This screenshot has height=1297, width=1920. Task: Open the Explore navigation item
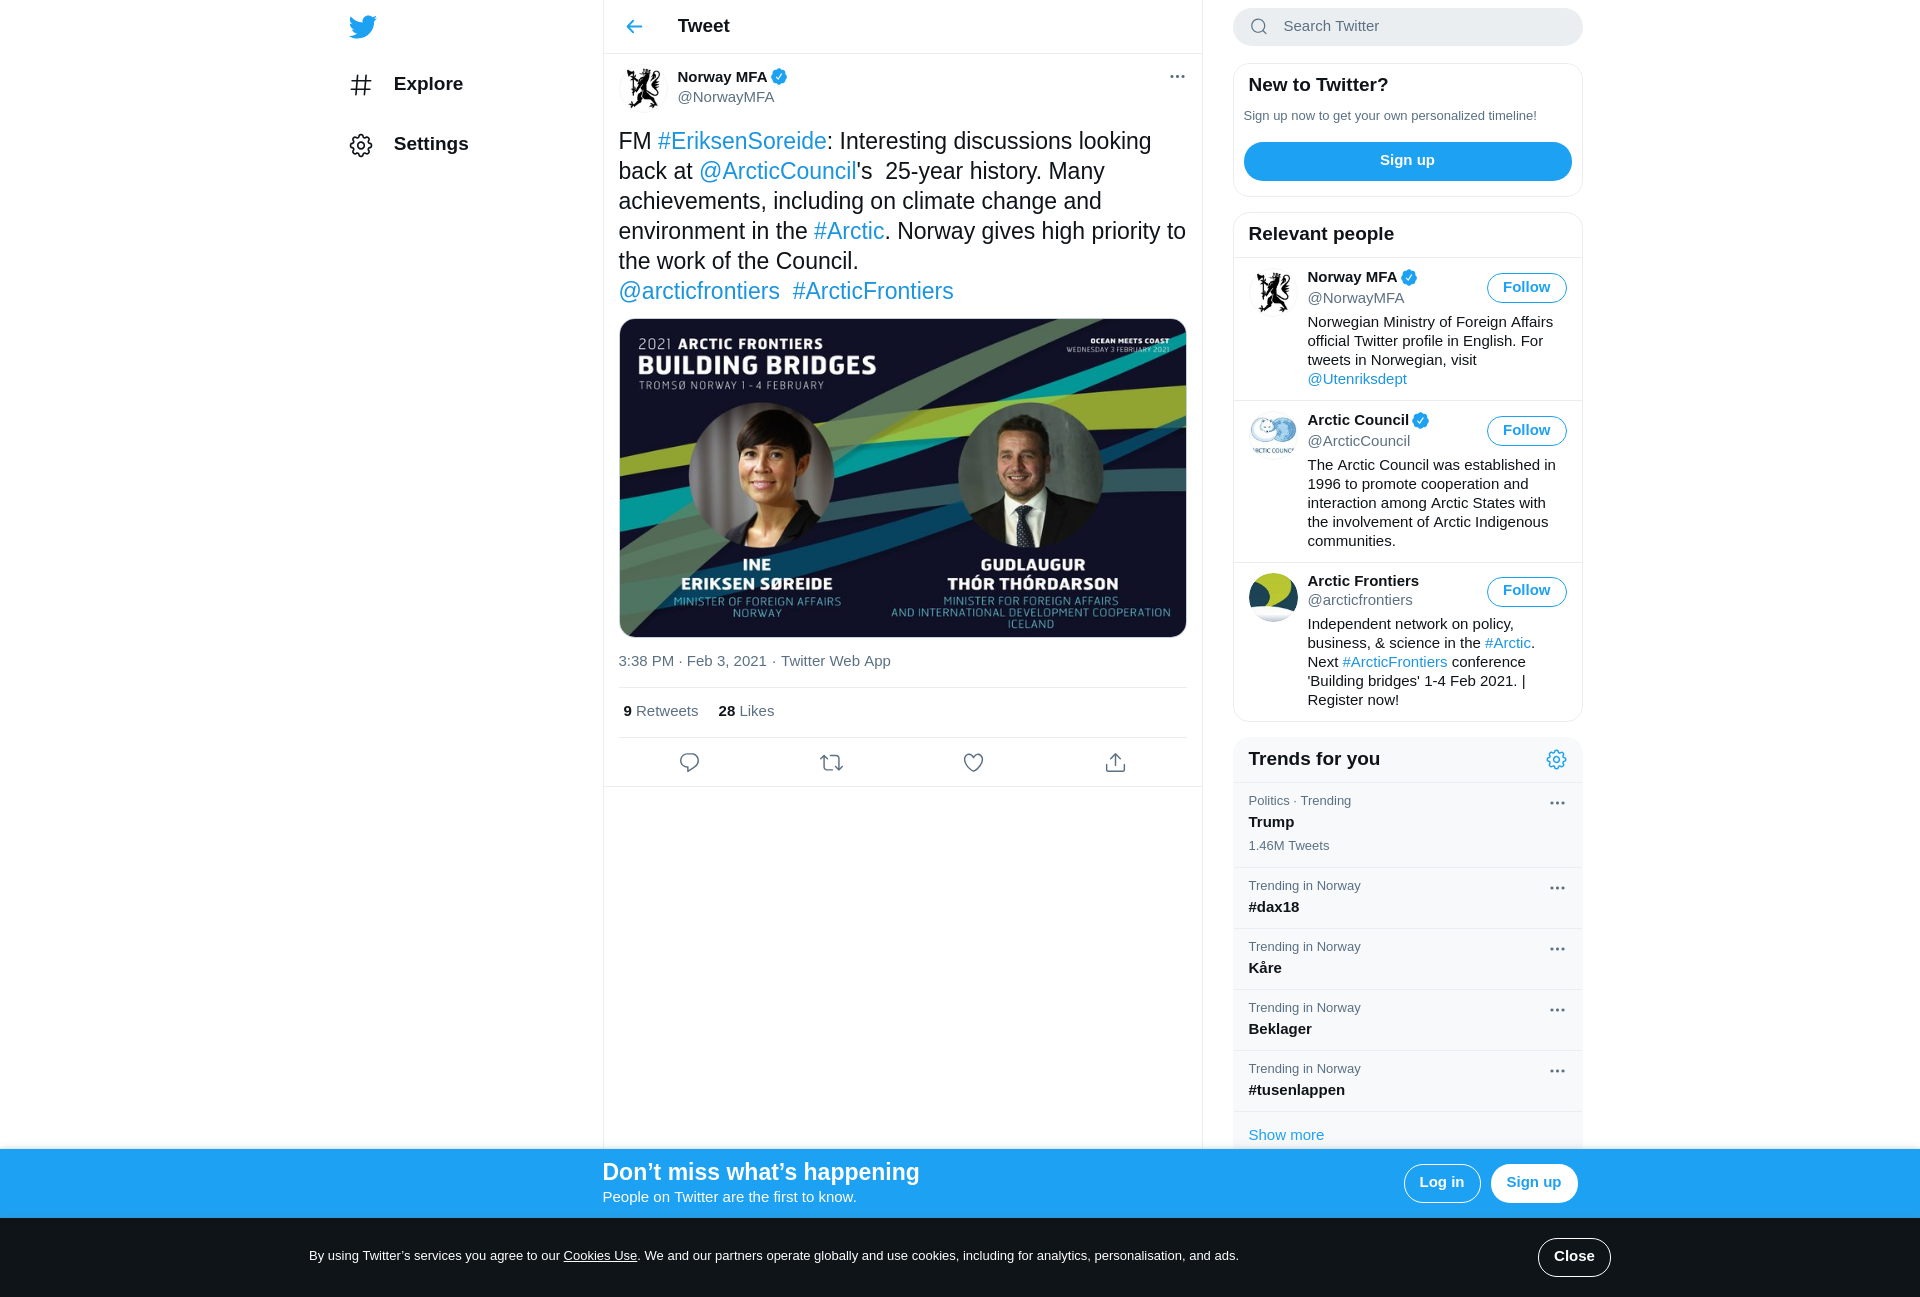click(428, 84)
